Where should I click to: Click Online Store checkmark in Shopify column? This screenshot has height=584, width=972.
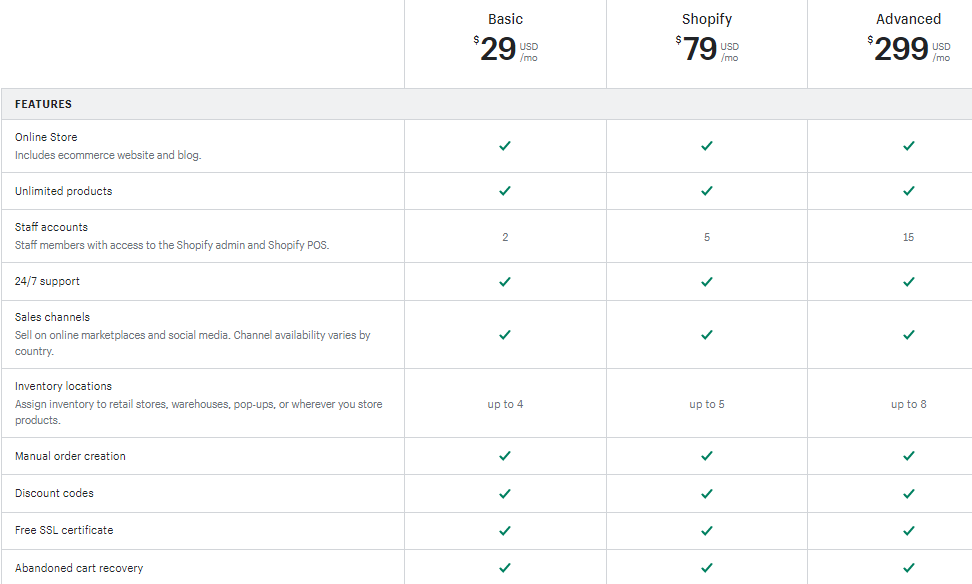707,146
